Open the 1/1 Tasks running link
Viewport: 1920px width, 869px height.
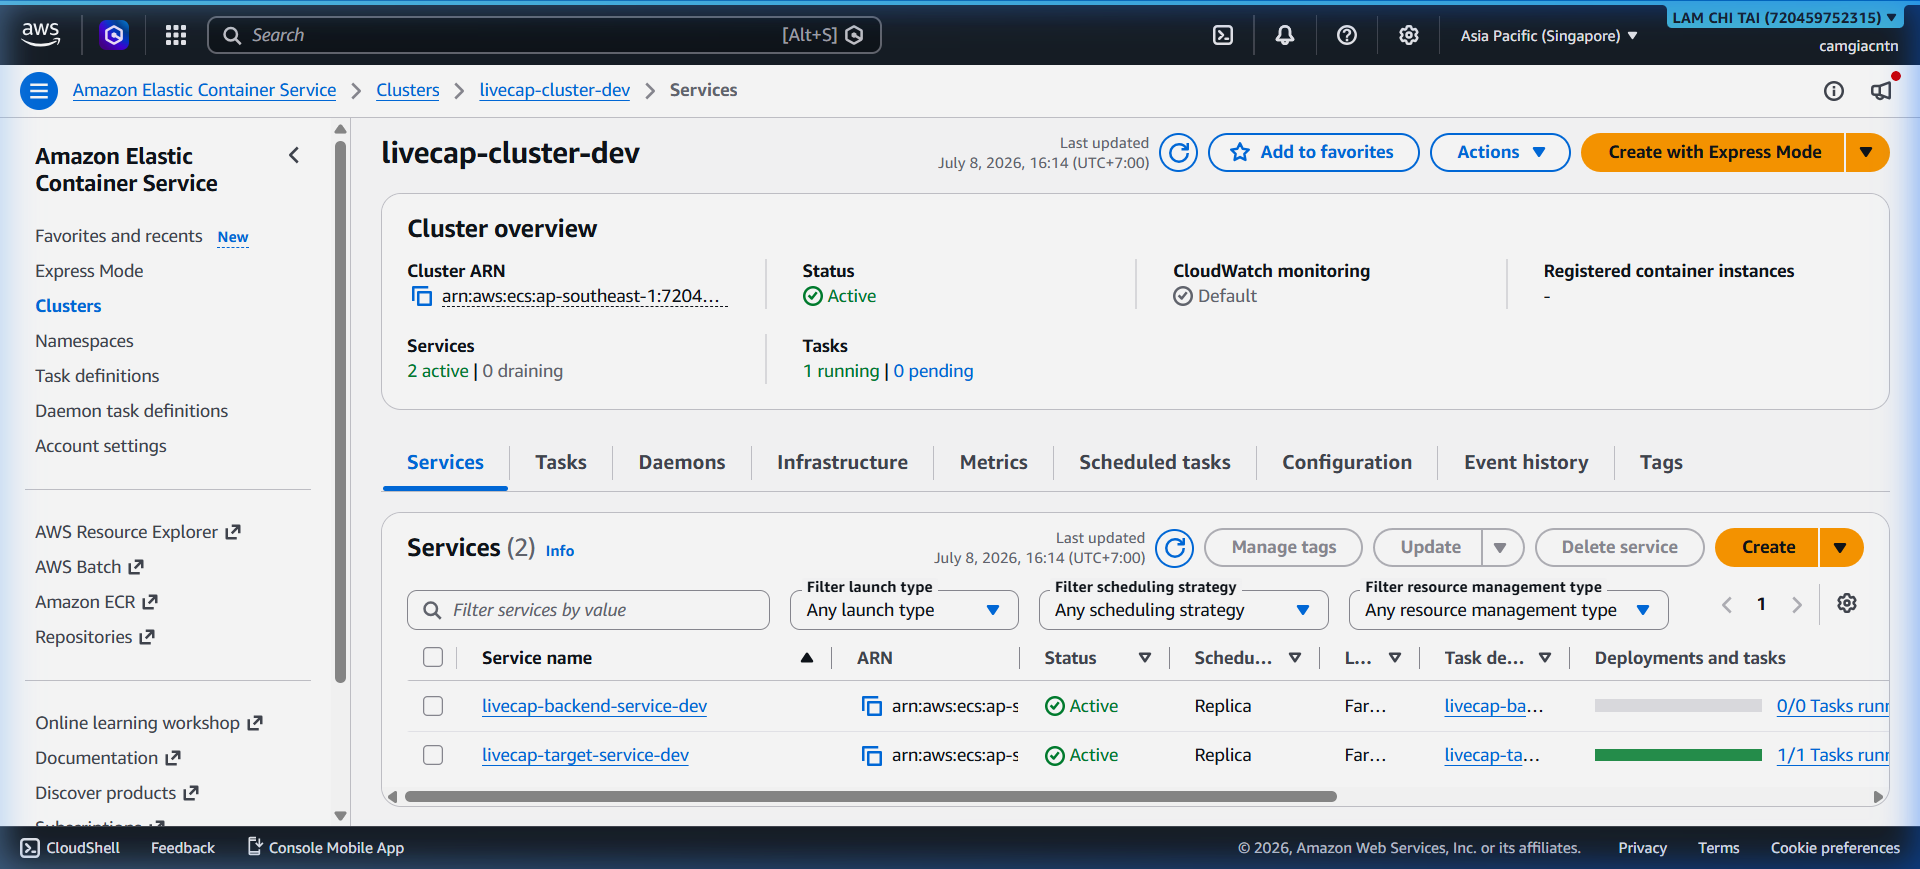(1832, 755)
